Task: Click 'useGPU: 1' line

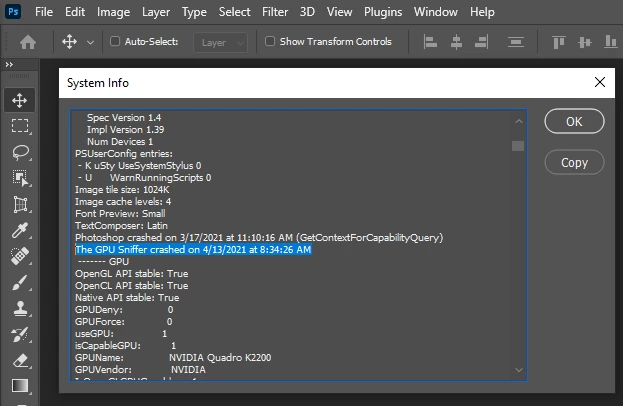Action: tap(121, 334)
